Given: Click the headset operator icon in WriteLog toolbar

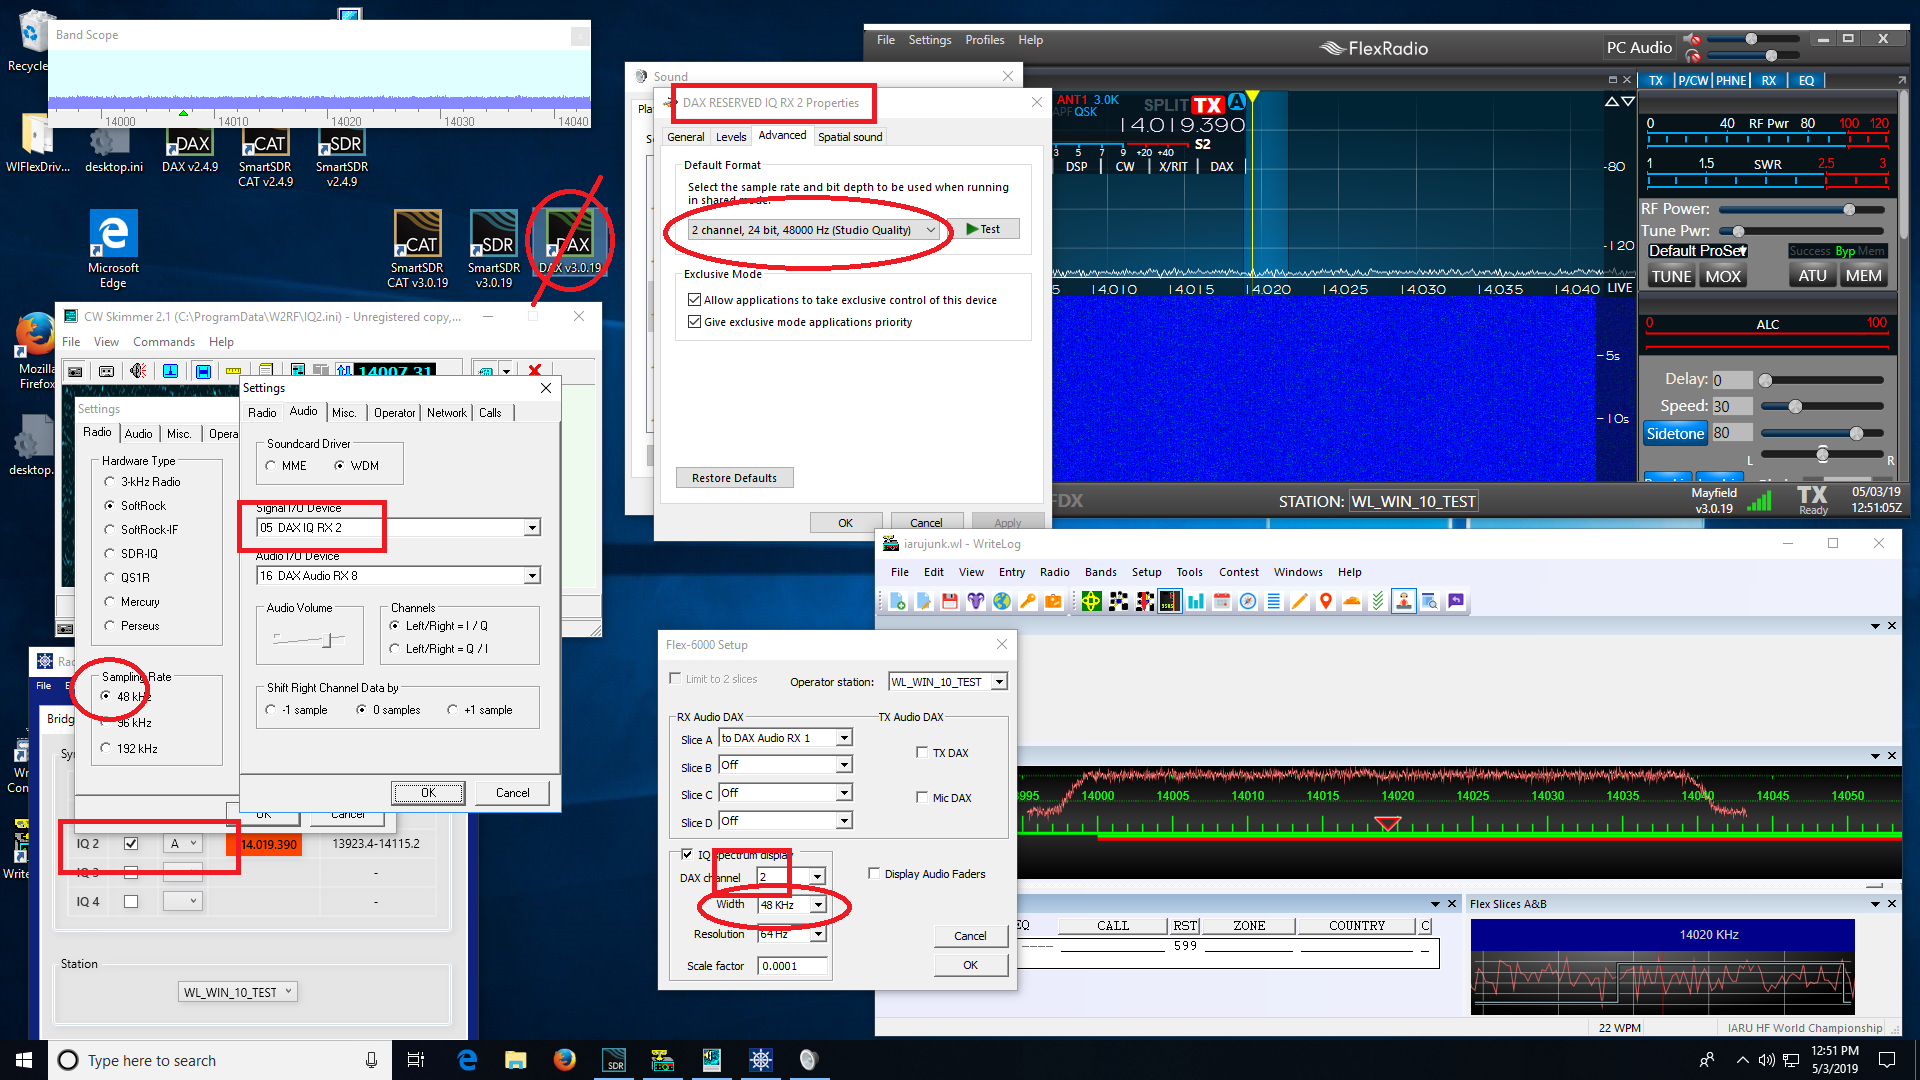Looking at the screenshot, I should [1404, 601].
